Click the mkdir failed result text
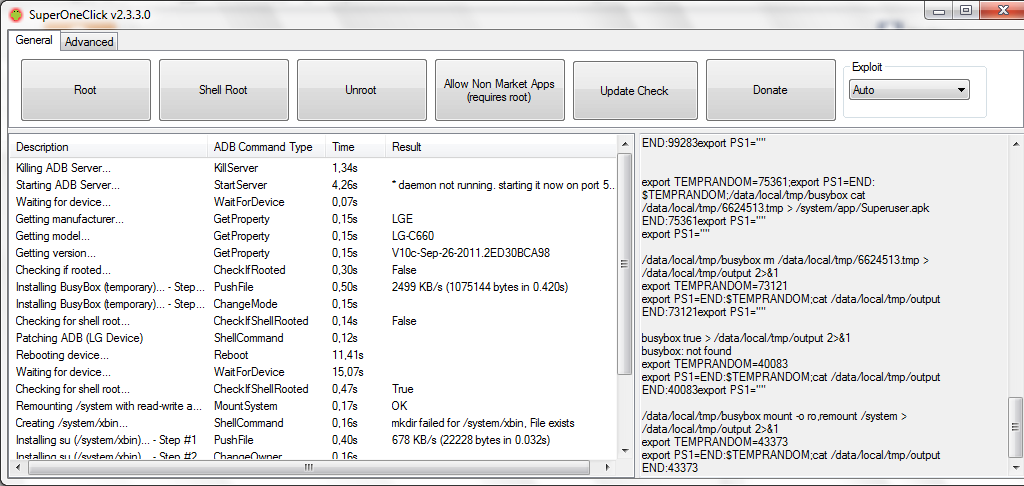The image size is (1024, 486). (x=483, y=423)
